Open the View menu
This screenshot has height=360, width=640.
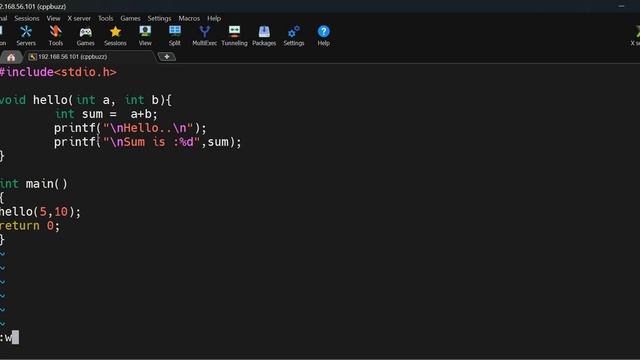click(53, 18)
